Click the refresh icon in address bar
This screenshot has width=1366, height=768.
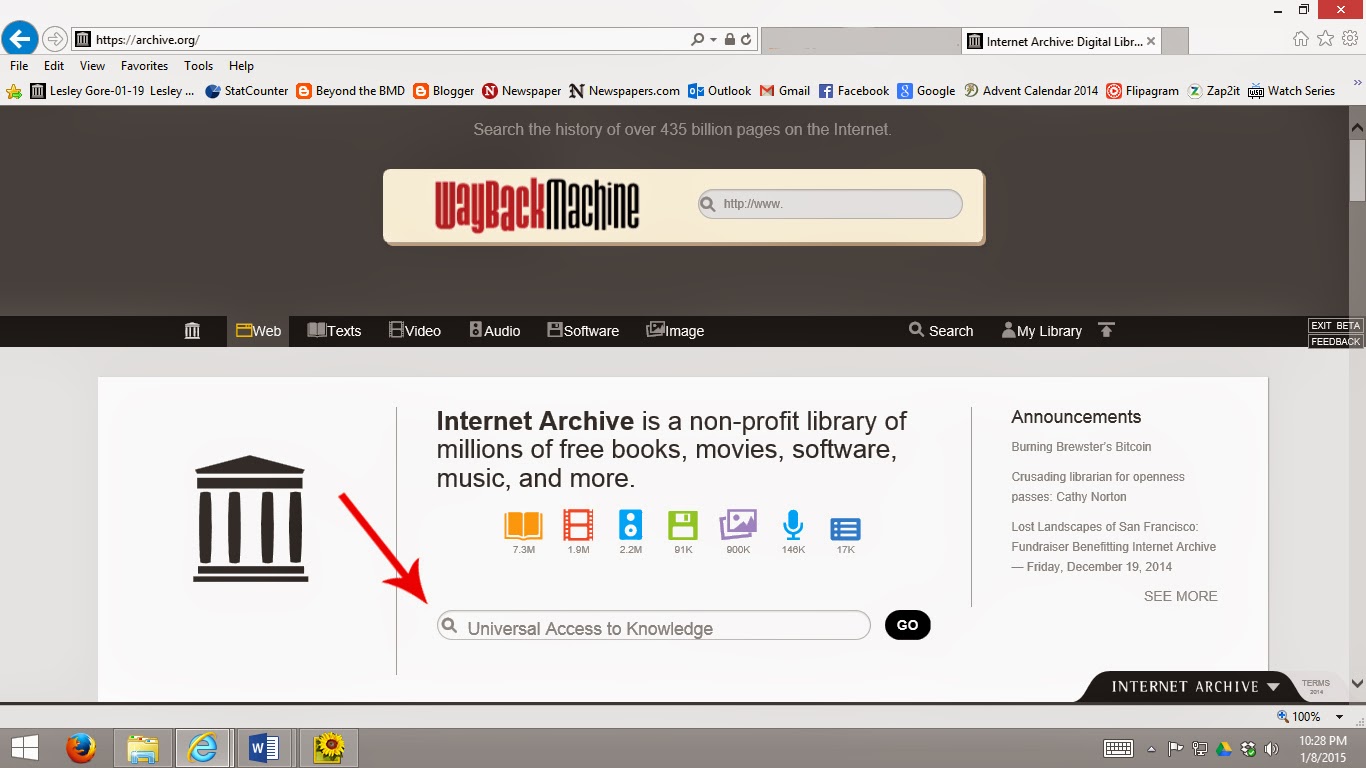747,40
